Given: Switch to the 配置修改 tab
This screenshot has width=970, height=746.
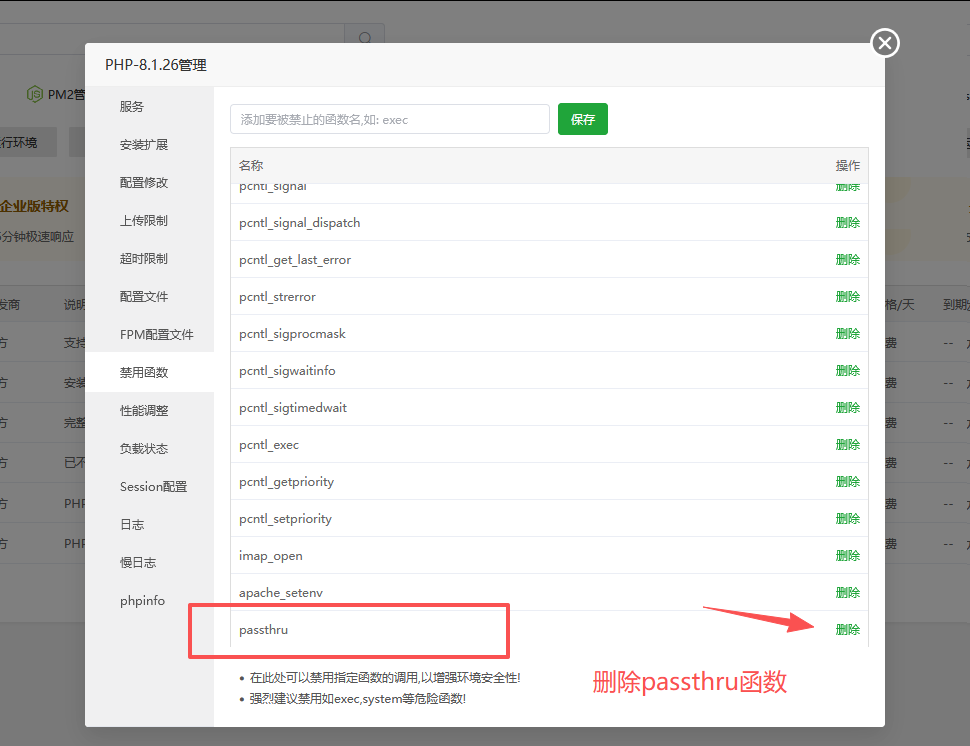Looking at the screenshot, I should coord(144,182).
